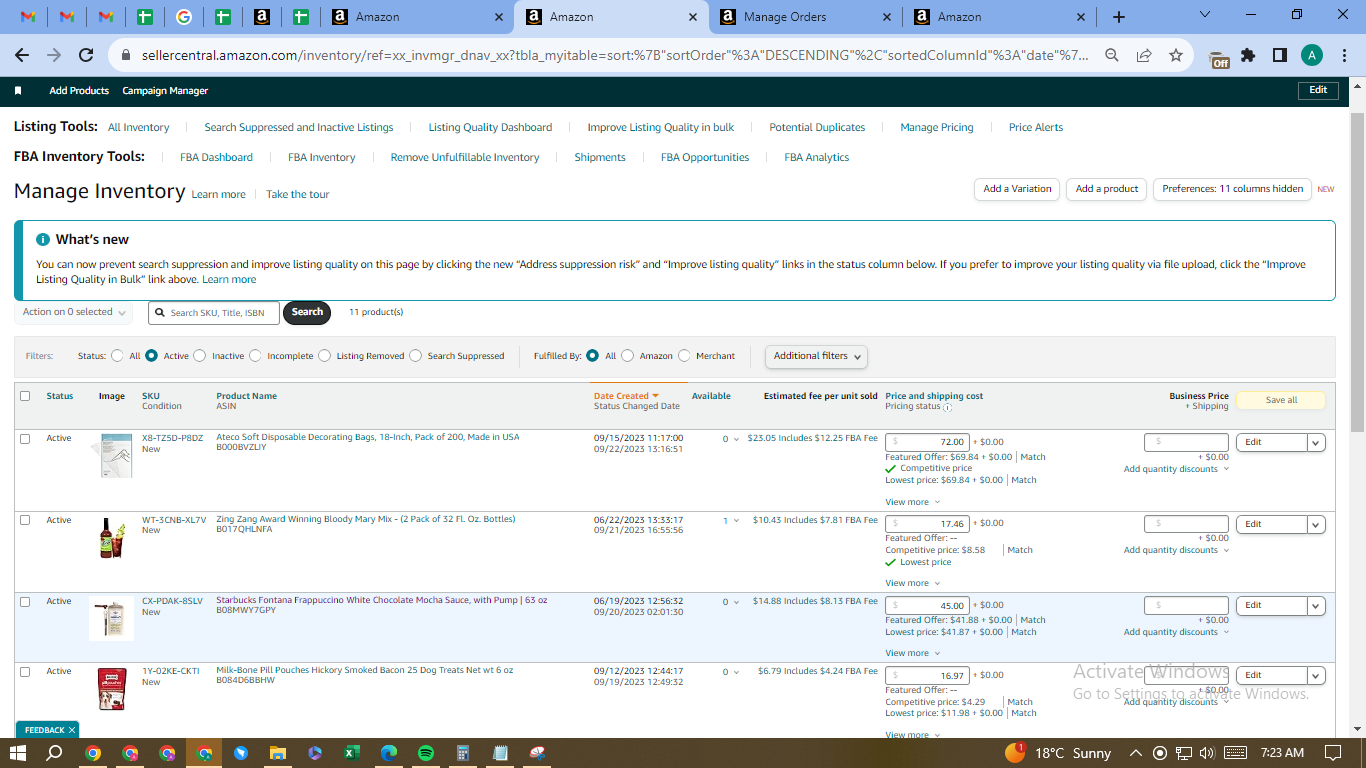The width and height of the screenshot is (1366, 768).
Task: Click the Add a Variation button
Action: 1017,189
